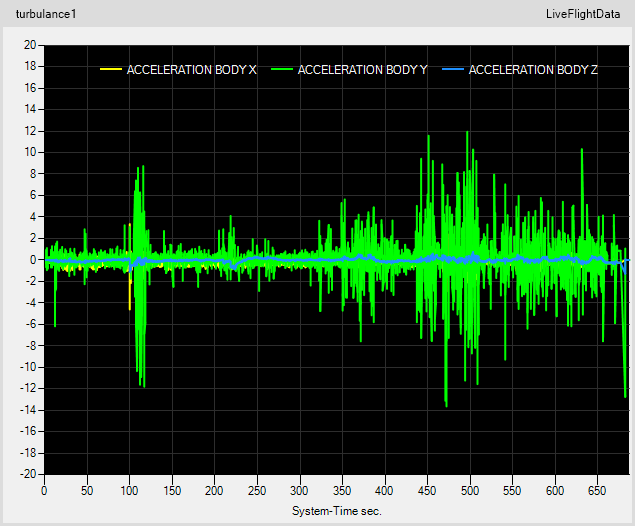635x526 pixels.
Task: Click the 250 tick on the time axis
Action: pyautogui.click(x=258, y=491)
